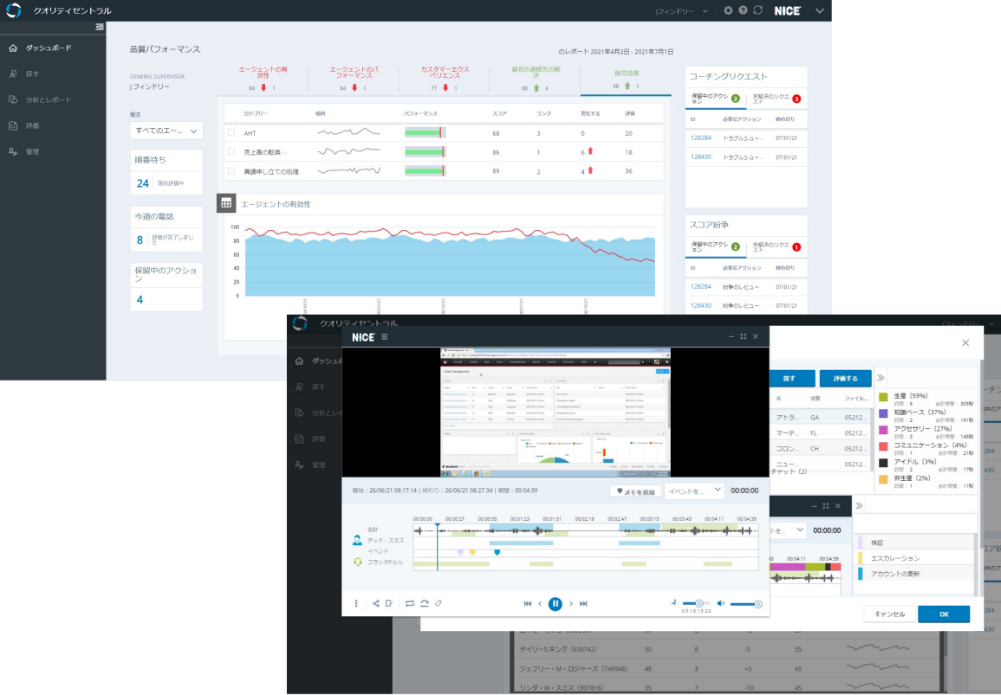This screenshot has width=1001, height=695.
Task: Open the three-dot player options menu
Action: (355, 604)
